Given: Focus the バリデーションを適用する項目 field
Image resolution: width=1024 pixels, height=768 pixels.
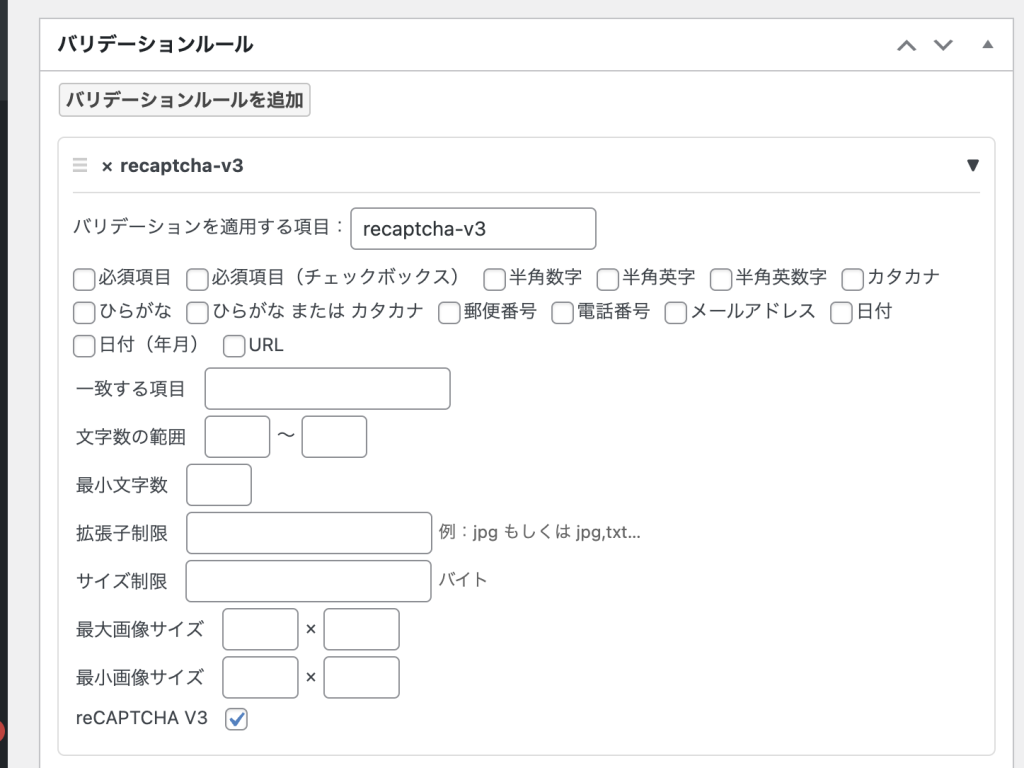Looking at the screenshot, I should click(473, 229).
